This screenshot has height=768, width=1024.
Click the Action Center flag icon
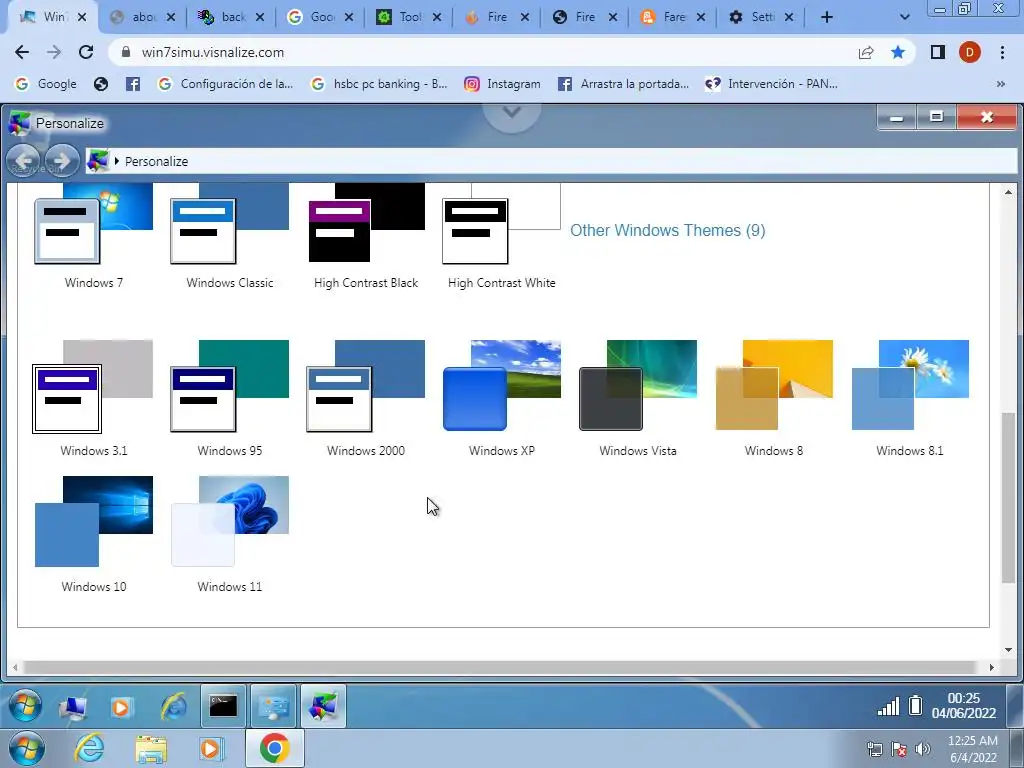click(899, 749)
